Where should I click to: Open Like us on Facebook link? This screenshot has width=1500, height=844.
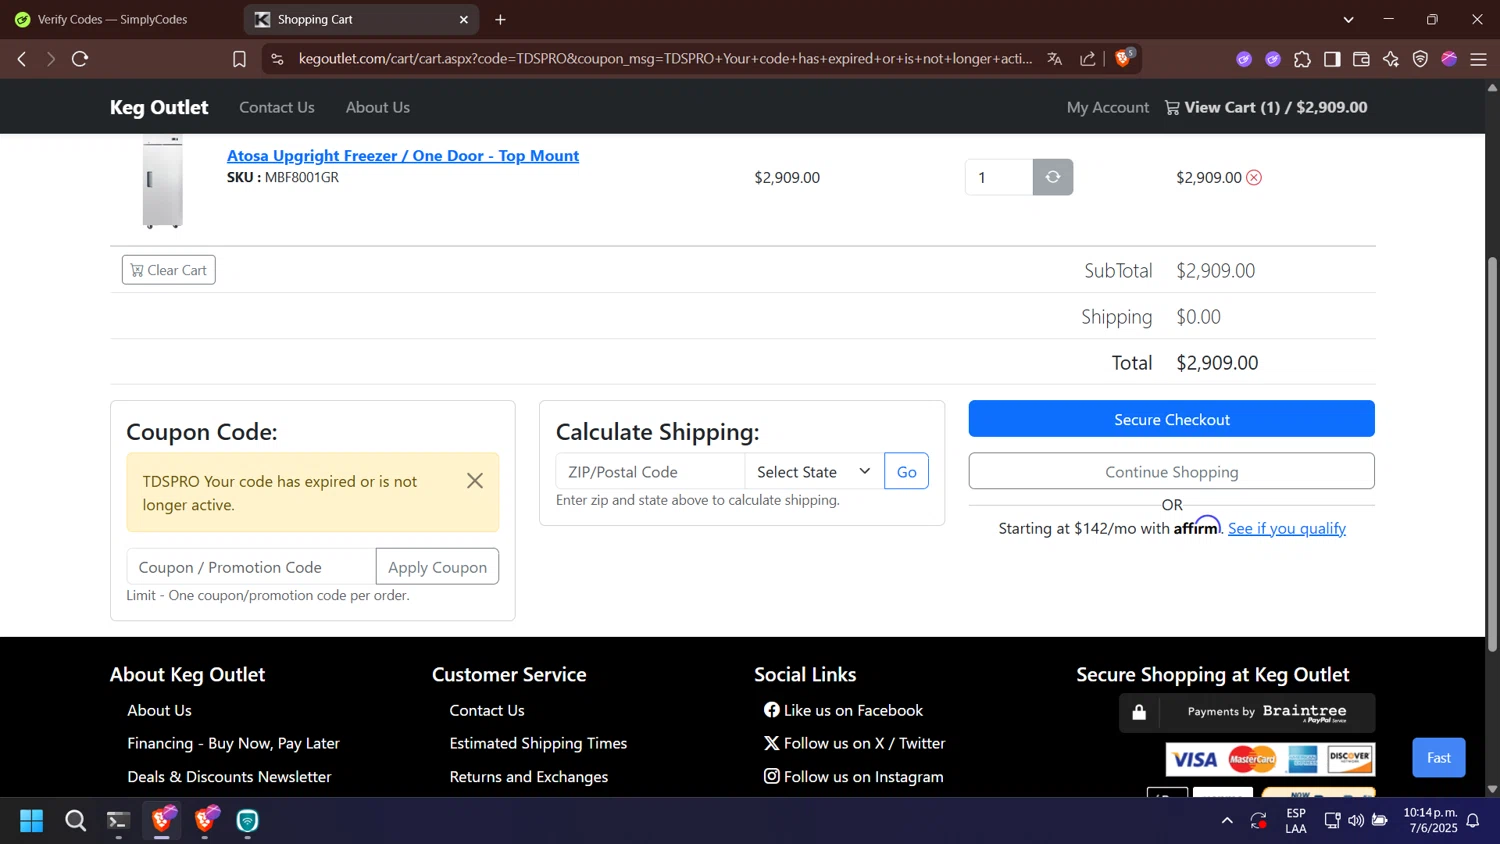[x=843, y=710]
